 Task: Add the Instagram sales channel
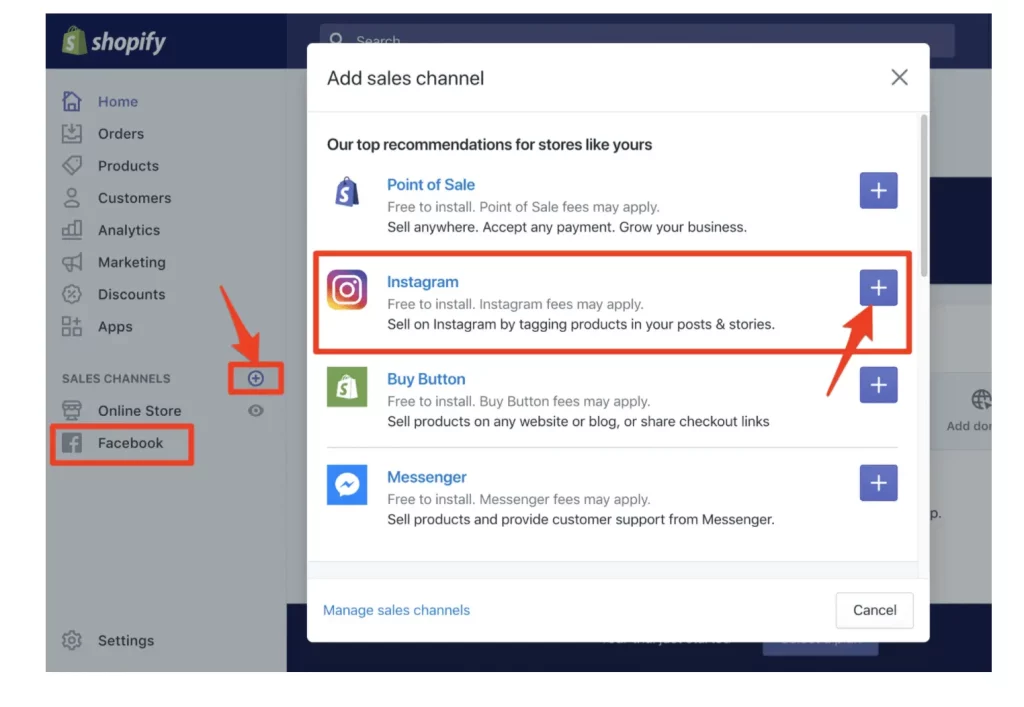click(x=878, y=288)
